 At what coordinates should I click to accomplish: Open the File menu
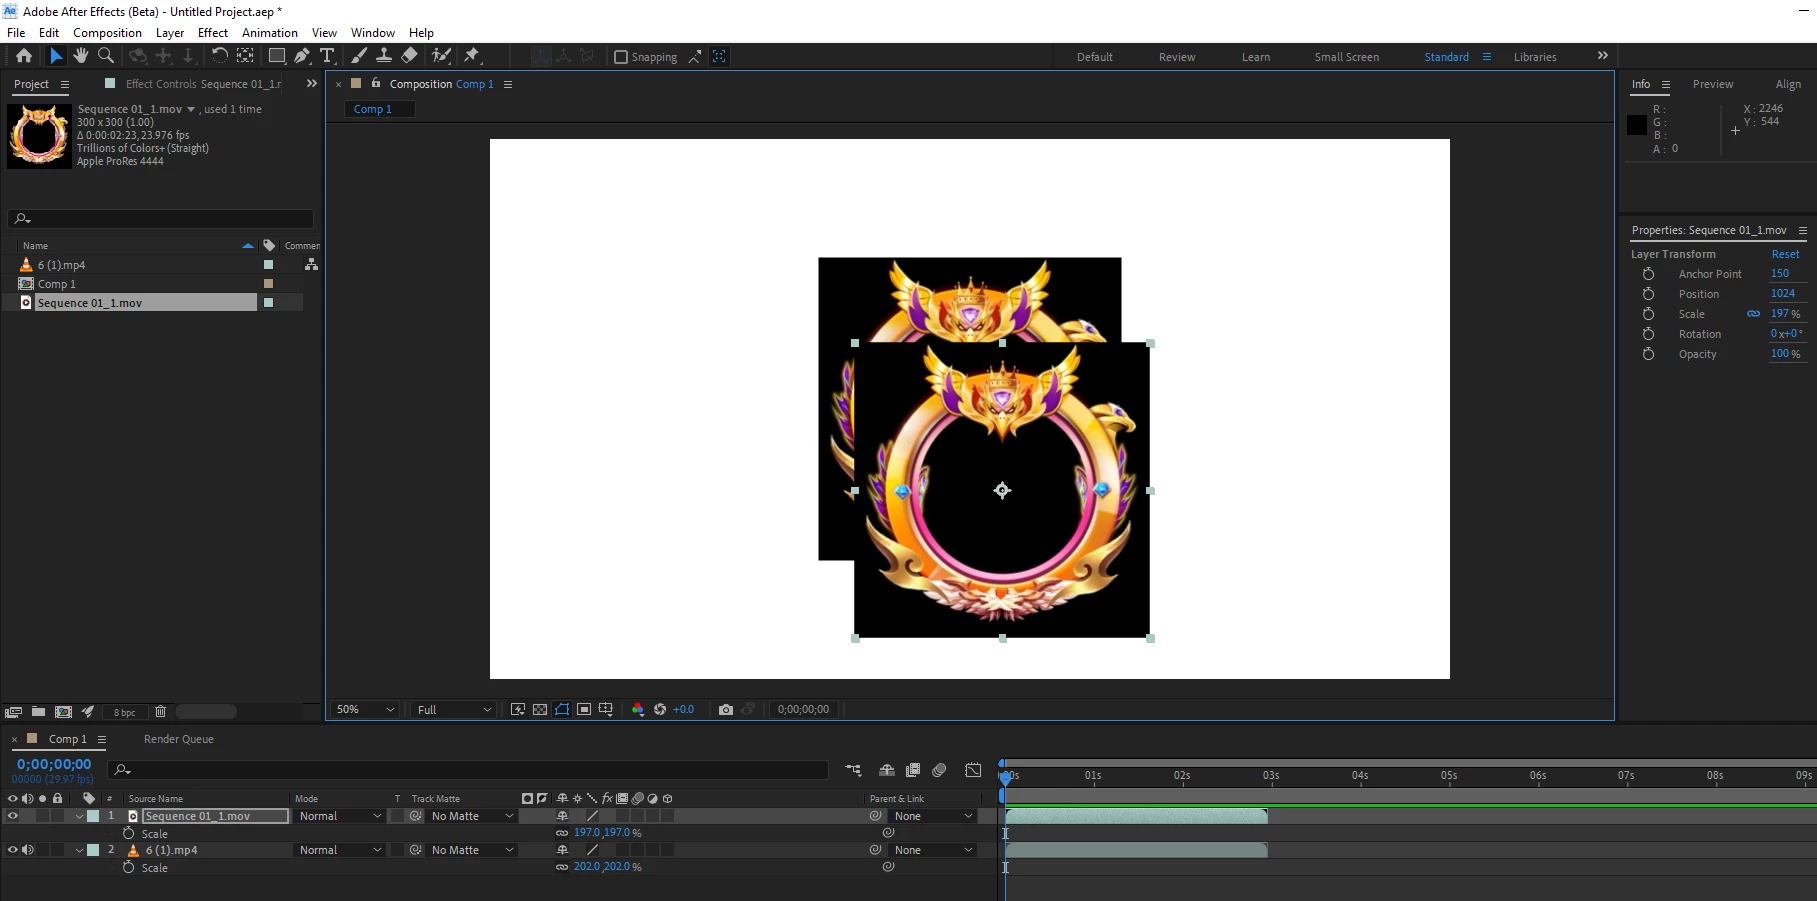[x=16, y=32]
